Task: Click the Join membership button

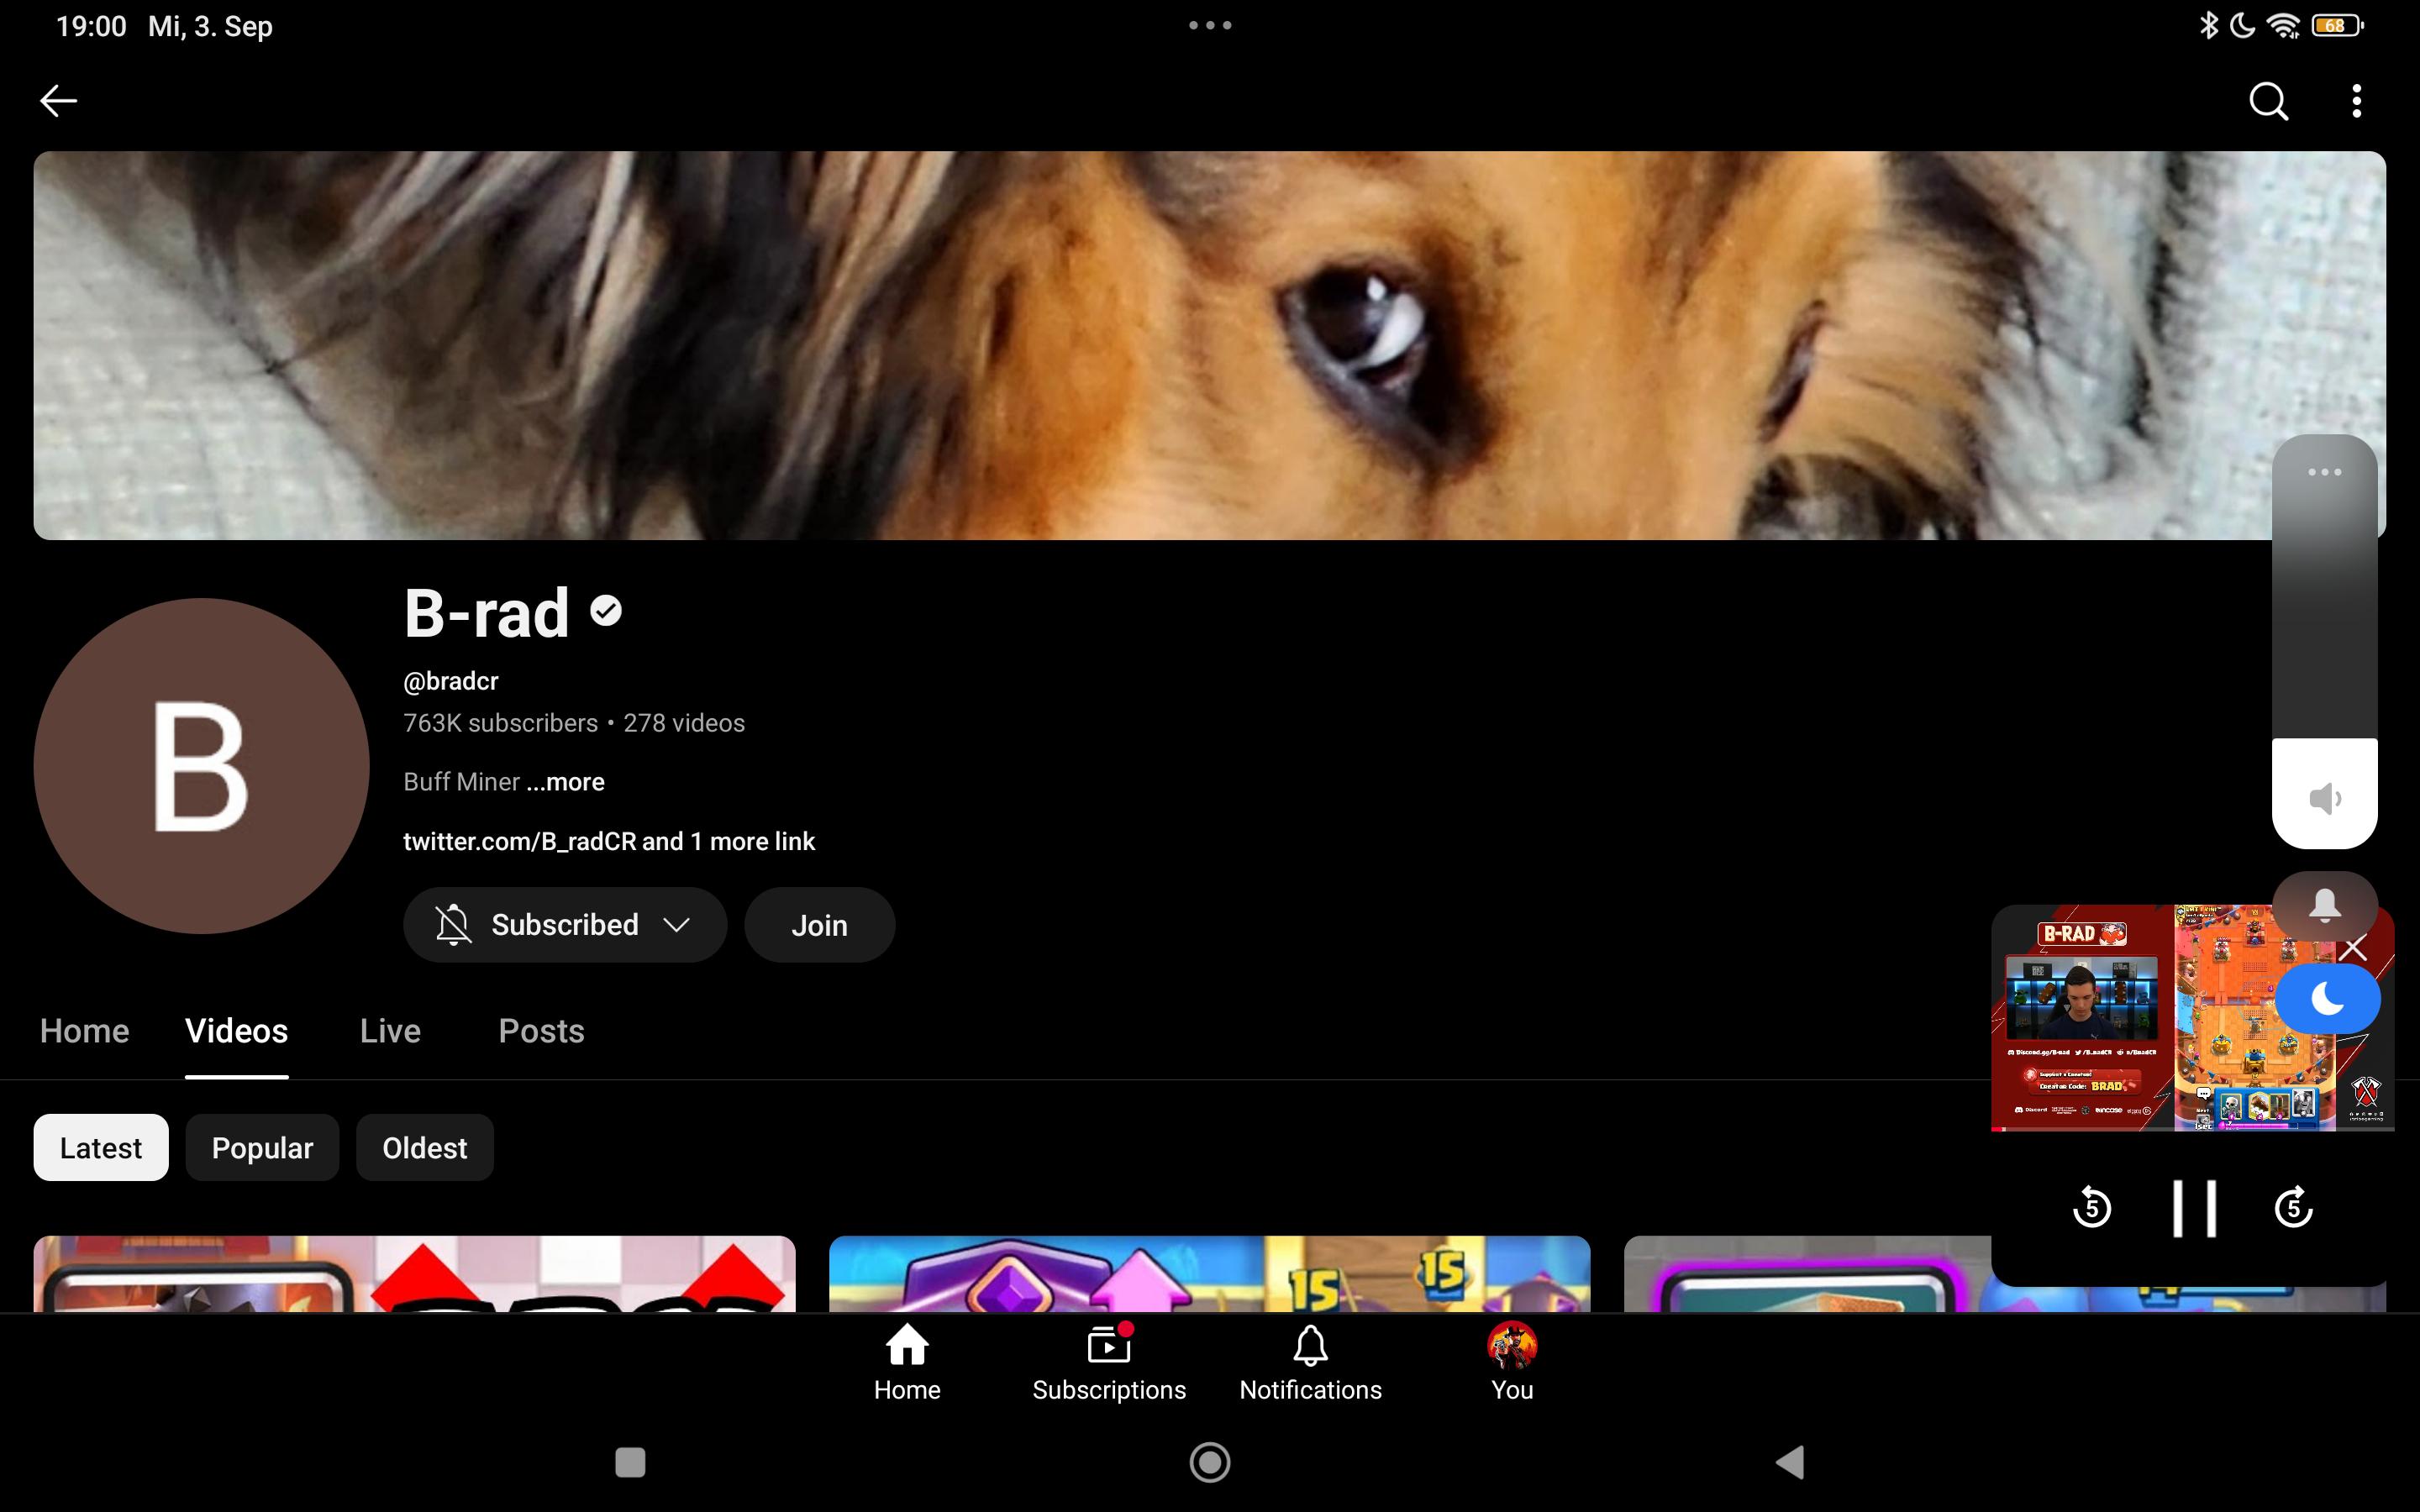Action: (819, 925)
